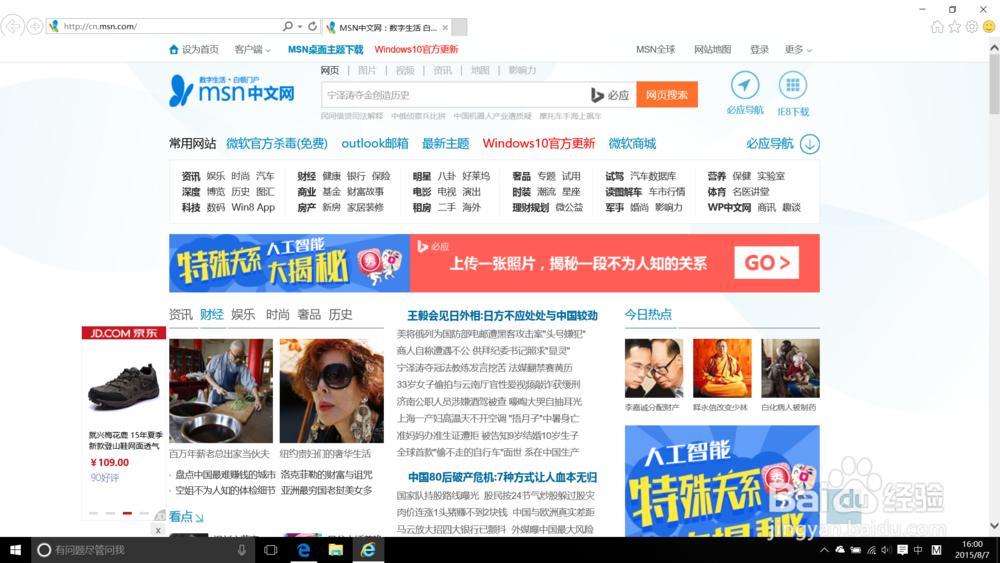Switch to the 时尚 news tab
Image resolution: width=1000 pixels, height=563 pixels.
[277, 314]
